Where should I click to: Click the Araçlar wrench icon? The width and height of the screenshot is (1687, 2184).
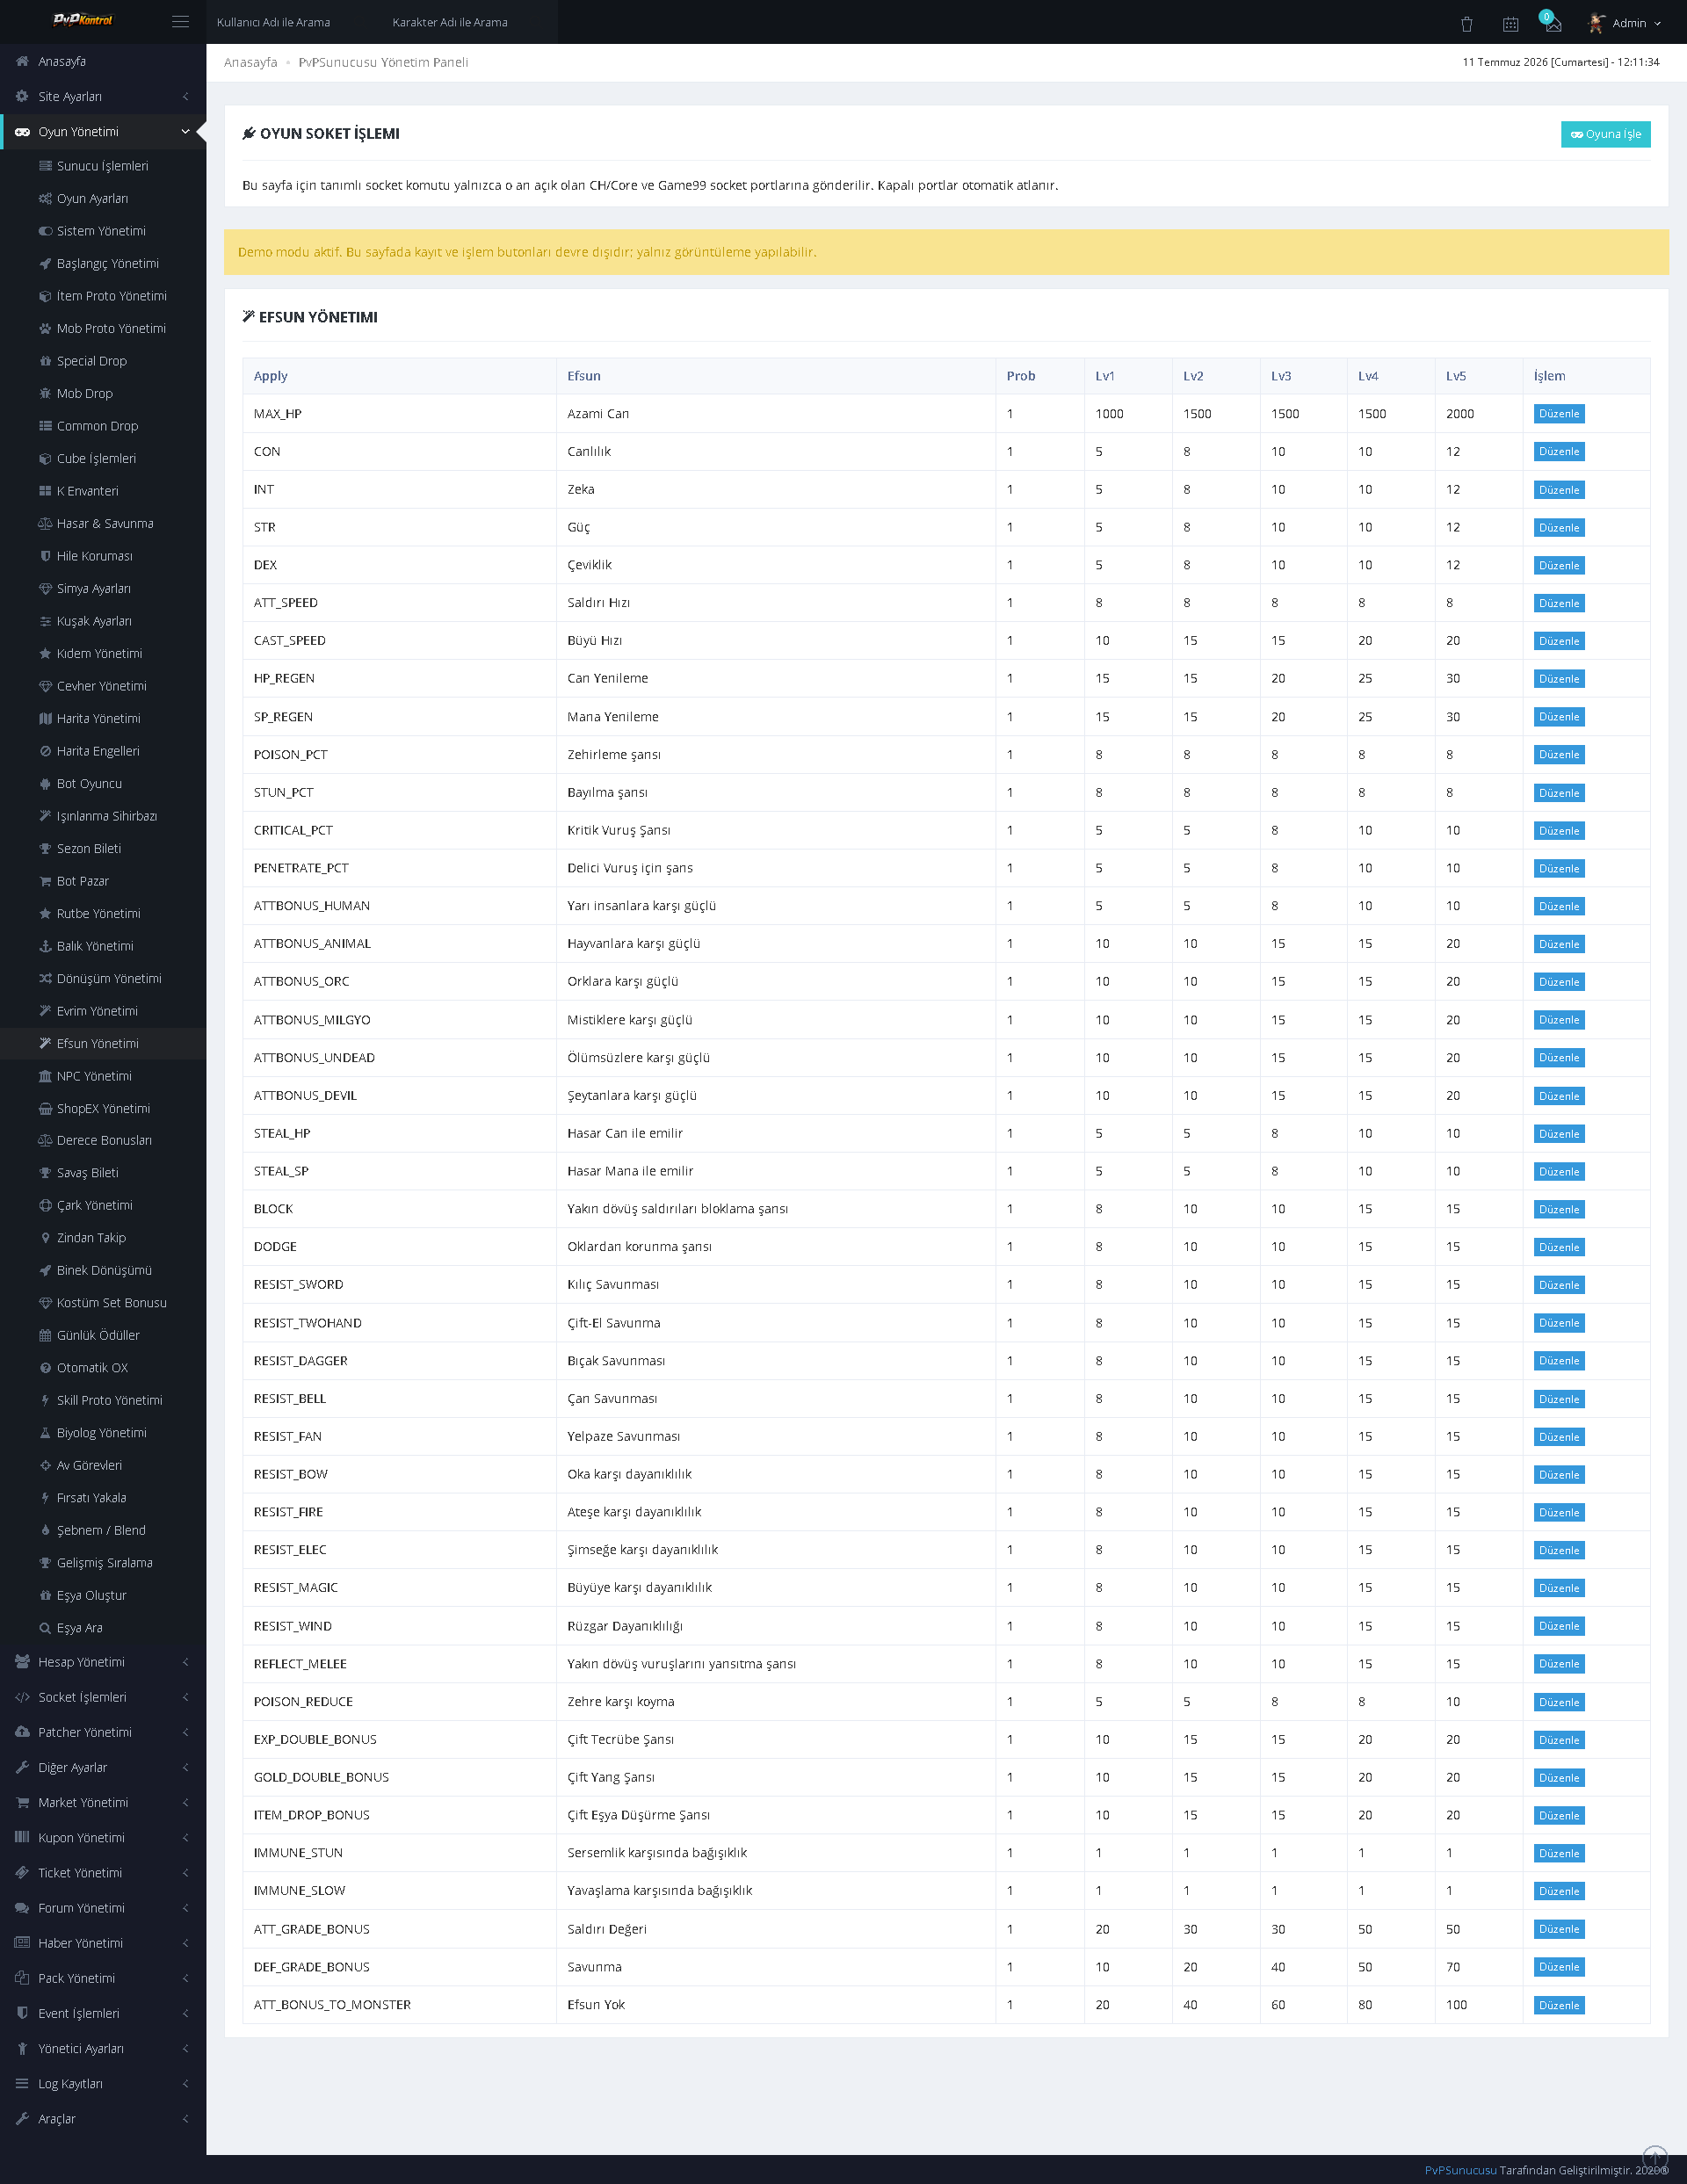click(22, 2118)
